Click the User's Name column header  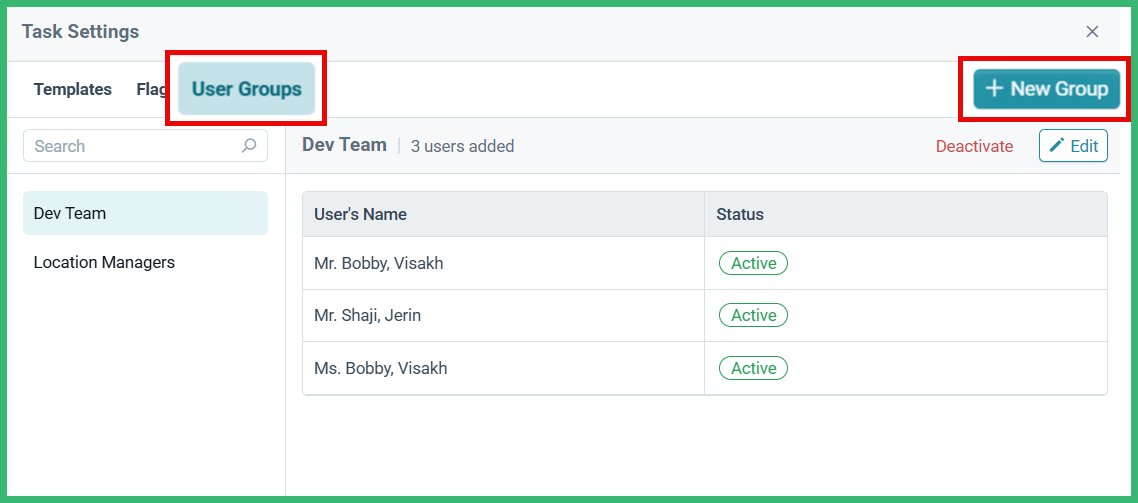(x=504, y=214)
